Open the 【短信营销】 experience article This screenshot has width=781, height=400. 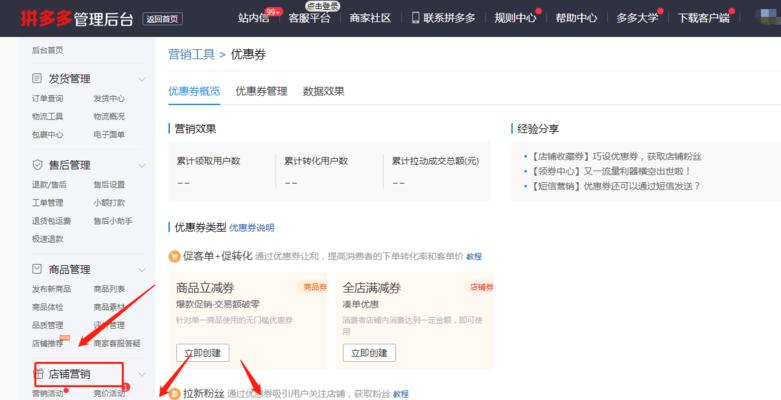coord(616,186)
